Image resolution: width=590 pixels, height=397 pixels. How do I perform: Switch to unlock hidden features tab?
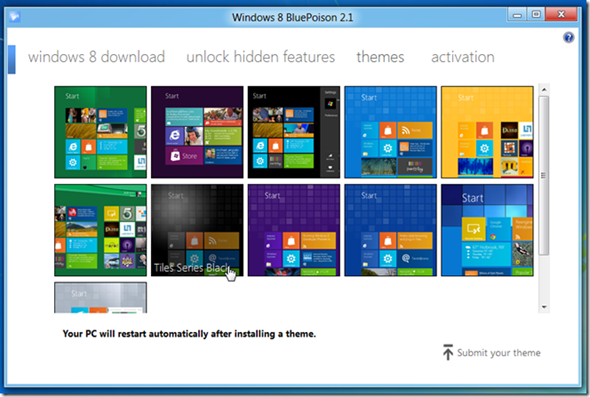tap(260, 57)
